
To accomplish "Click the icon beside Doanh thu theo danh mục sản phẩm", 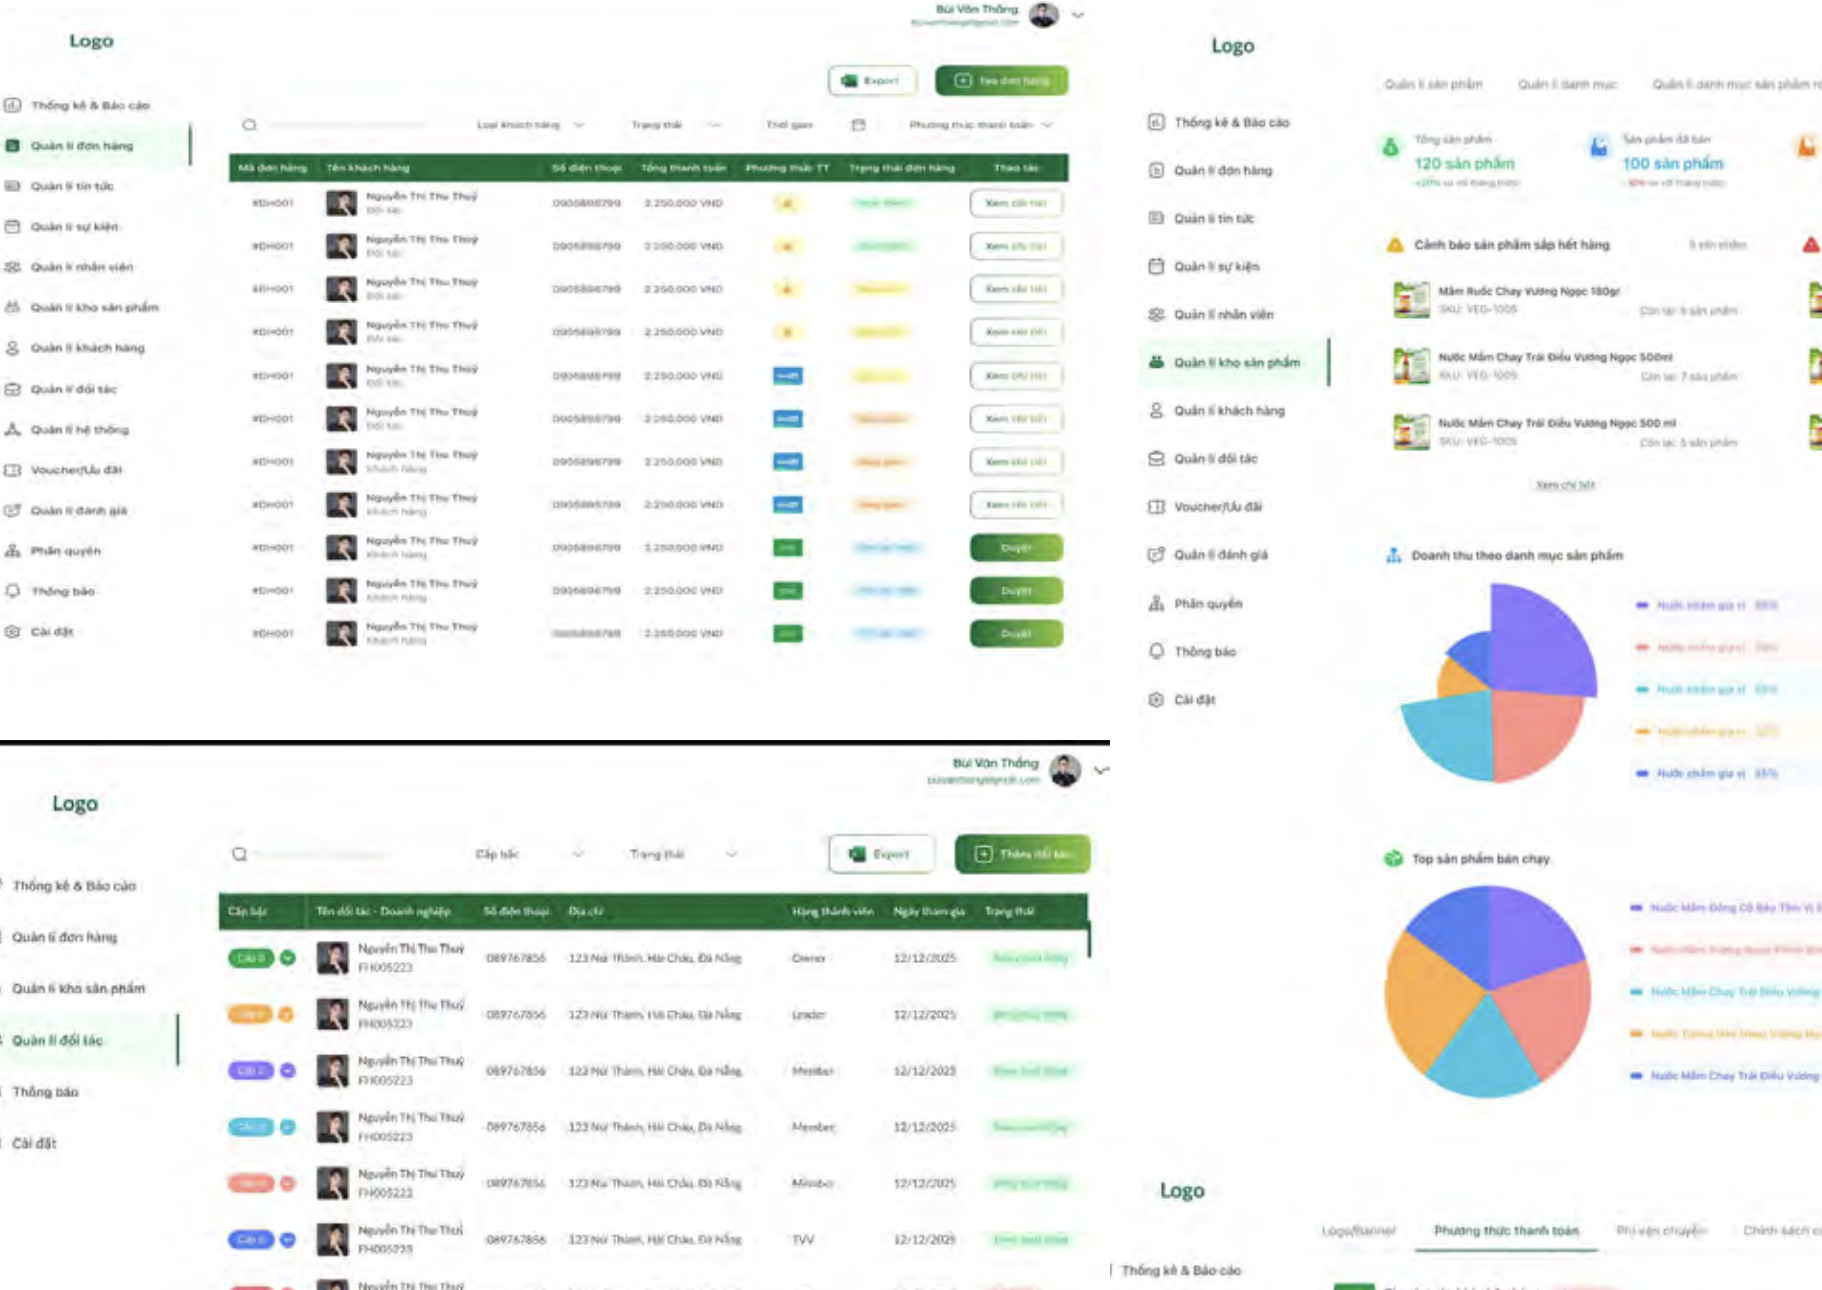I will point(1393,555).
